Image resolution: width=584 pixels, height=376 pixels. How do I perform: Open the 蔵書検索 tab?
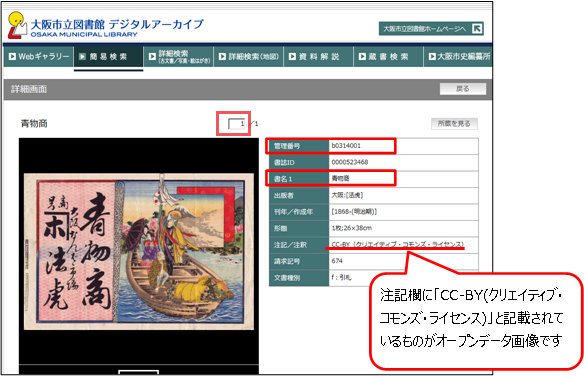[x=388, y=57]
